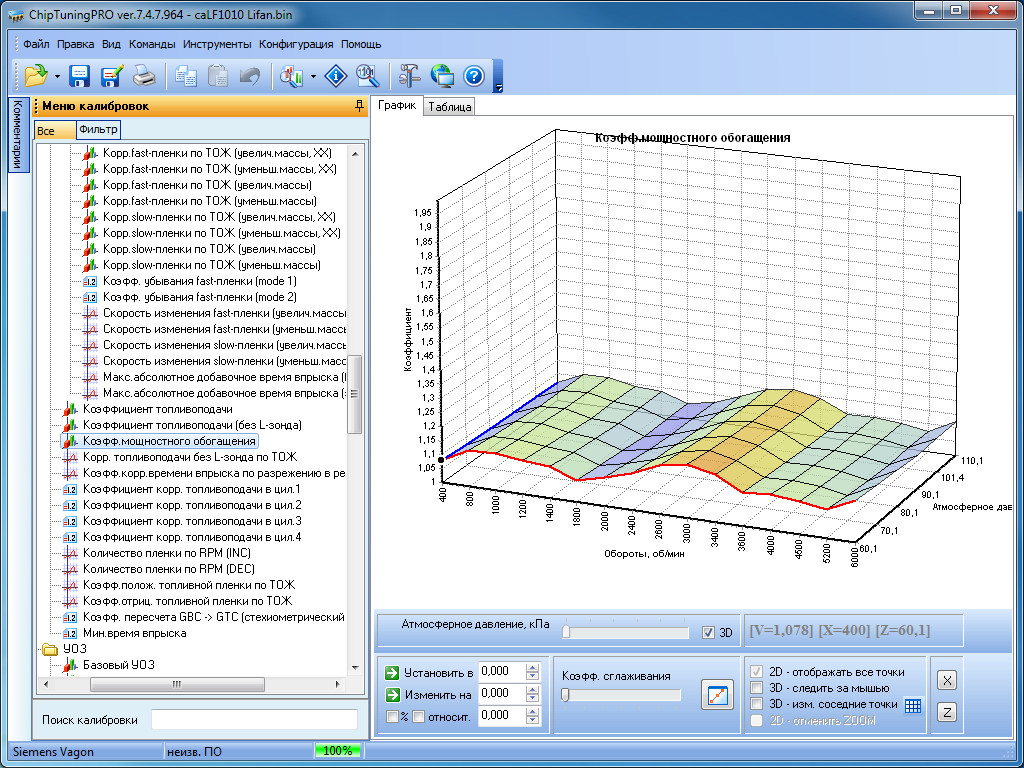1024x768 pixels.
Task: Click the blue help question mark icon
Action: (x=473, y=75)
